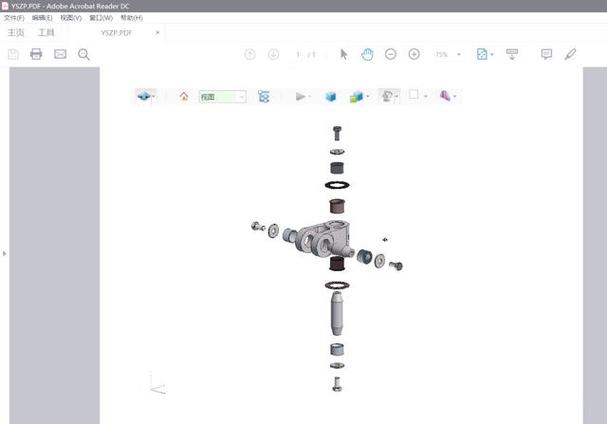The width and height of the screenshot is (607, 424).
Task: Click the read mode scrolling icon
Action: coord(512,54)
